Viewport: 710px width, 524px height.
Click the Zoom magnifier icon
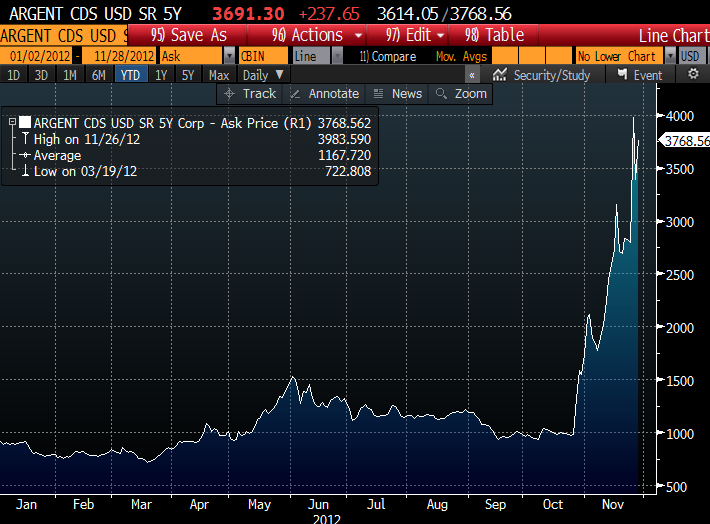tap(441, 93)
